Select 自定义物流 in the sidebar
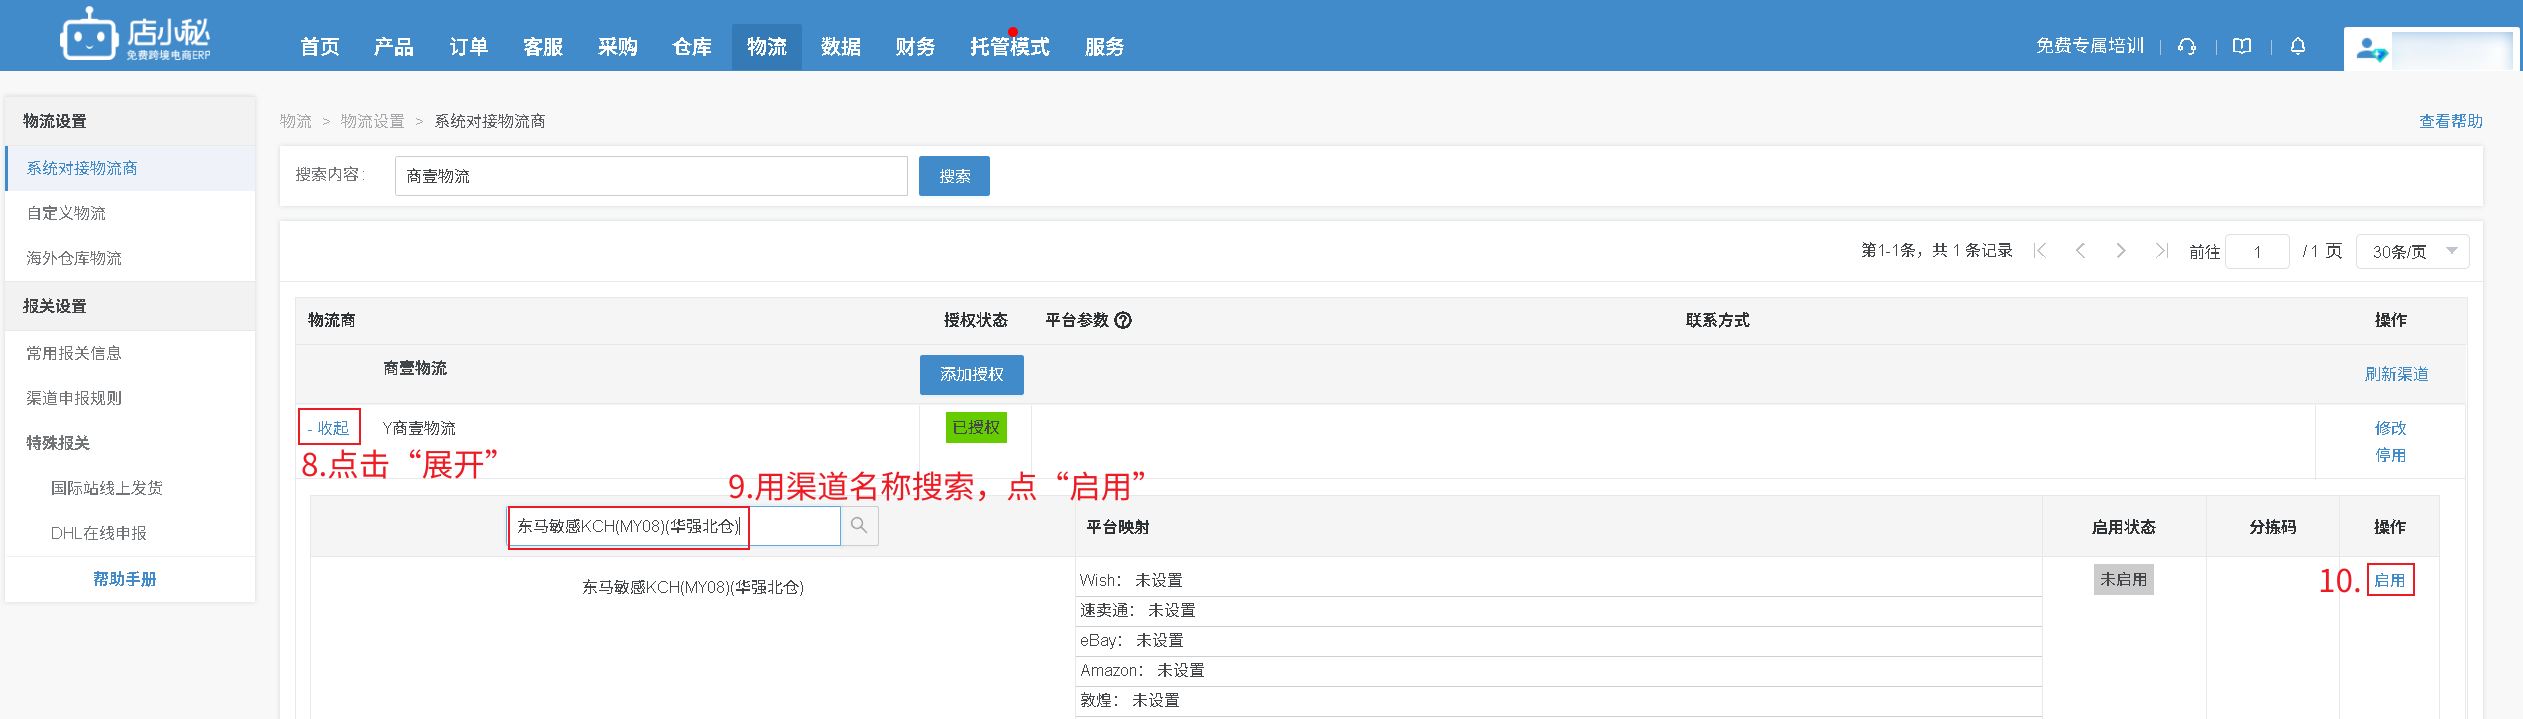This screenshot has width=2523, height=719. coord(66,213)
